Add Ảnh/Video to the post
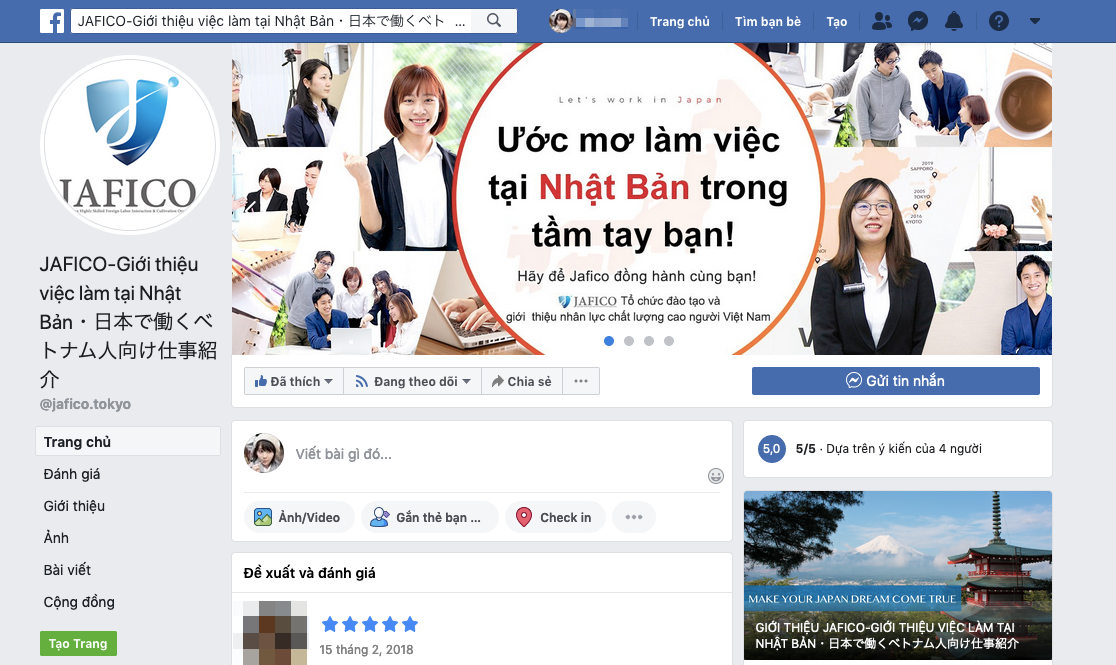Viewport: 1116px width, 665px height. pos(298,517)
